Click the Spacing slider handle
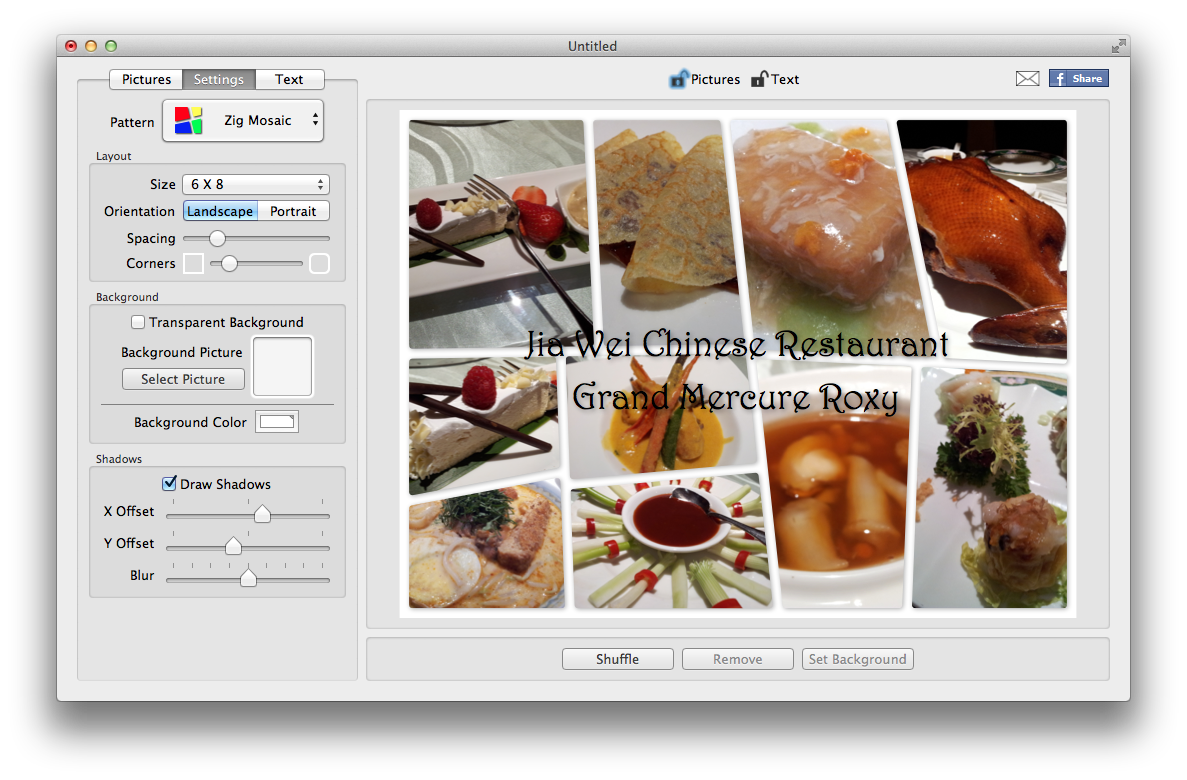The width and height of the screenshot is (1187, 780). click(217, 239)
